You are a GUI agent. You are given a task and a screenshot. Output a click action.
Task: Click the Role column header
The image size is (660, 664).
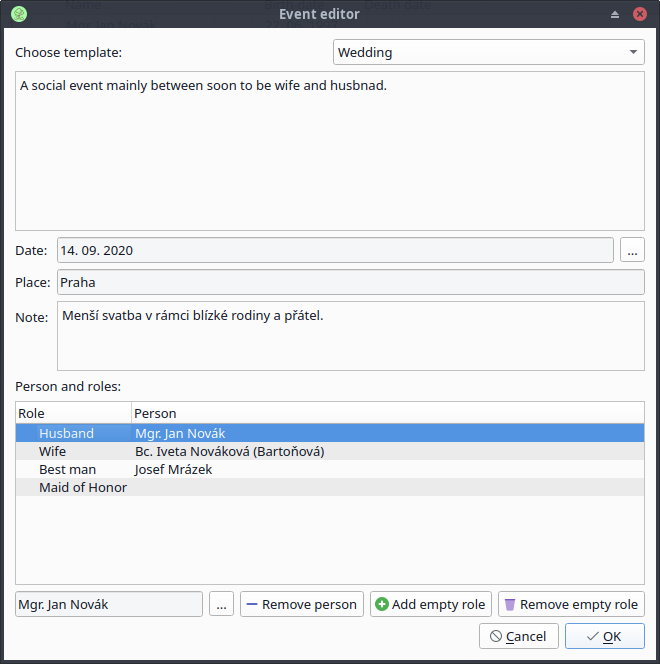pos(73,413)
